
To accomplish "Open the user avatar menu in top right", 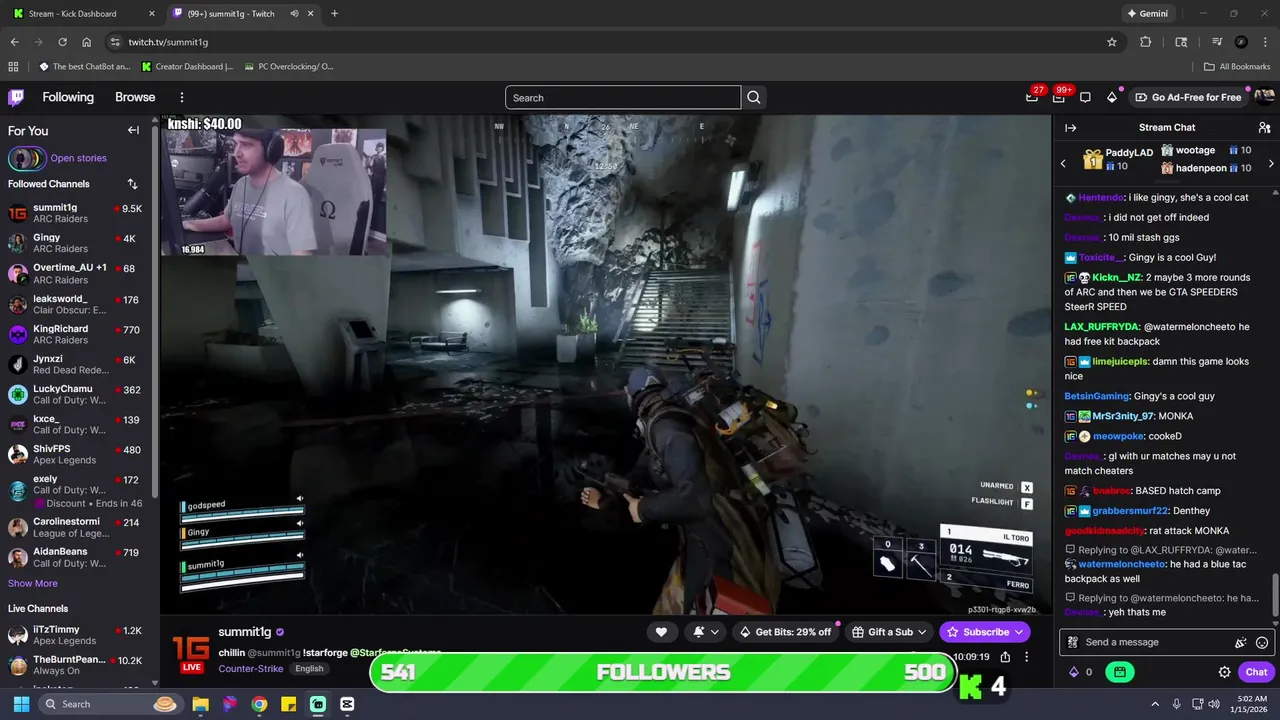I will pyautogui.click(x=1264, y=97).
